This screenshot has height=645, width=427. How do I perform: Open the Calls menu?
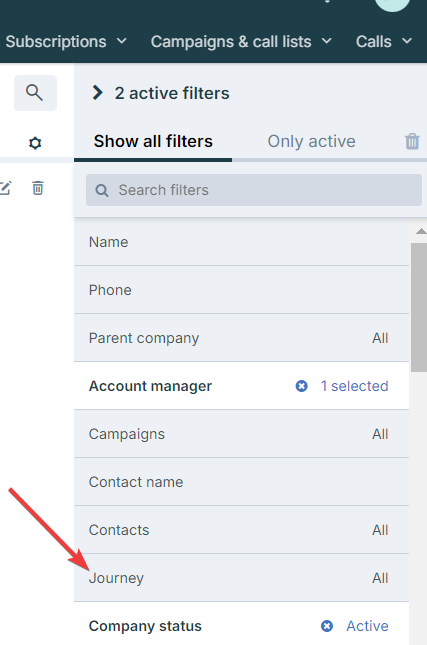[x=383, y=42]
